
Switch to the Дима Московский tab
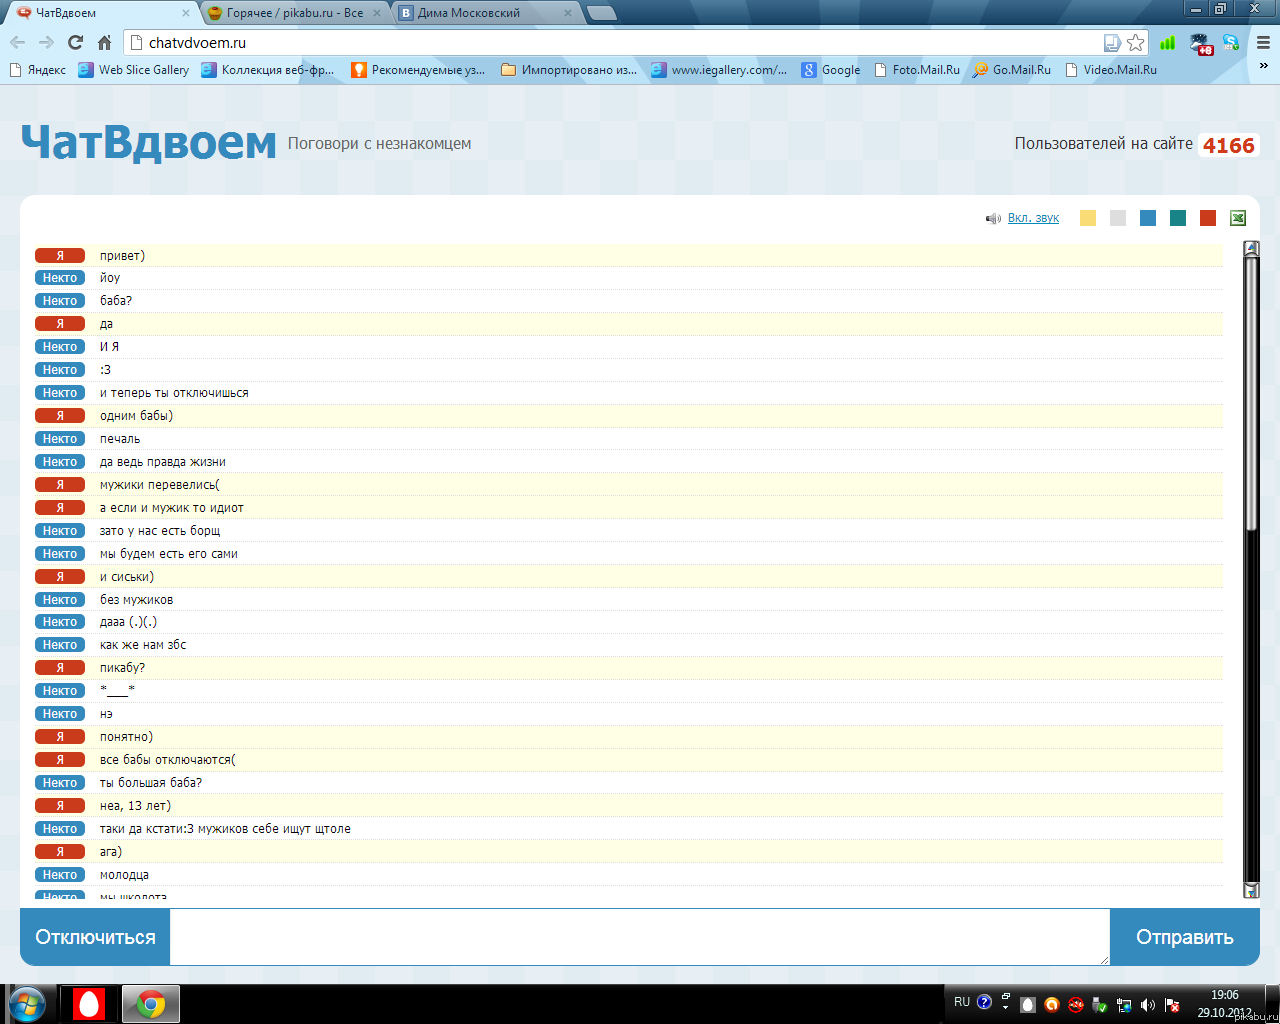click(x=485, y=13)
